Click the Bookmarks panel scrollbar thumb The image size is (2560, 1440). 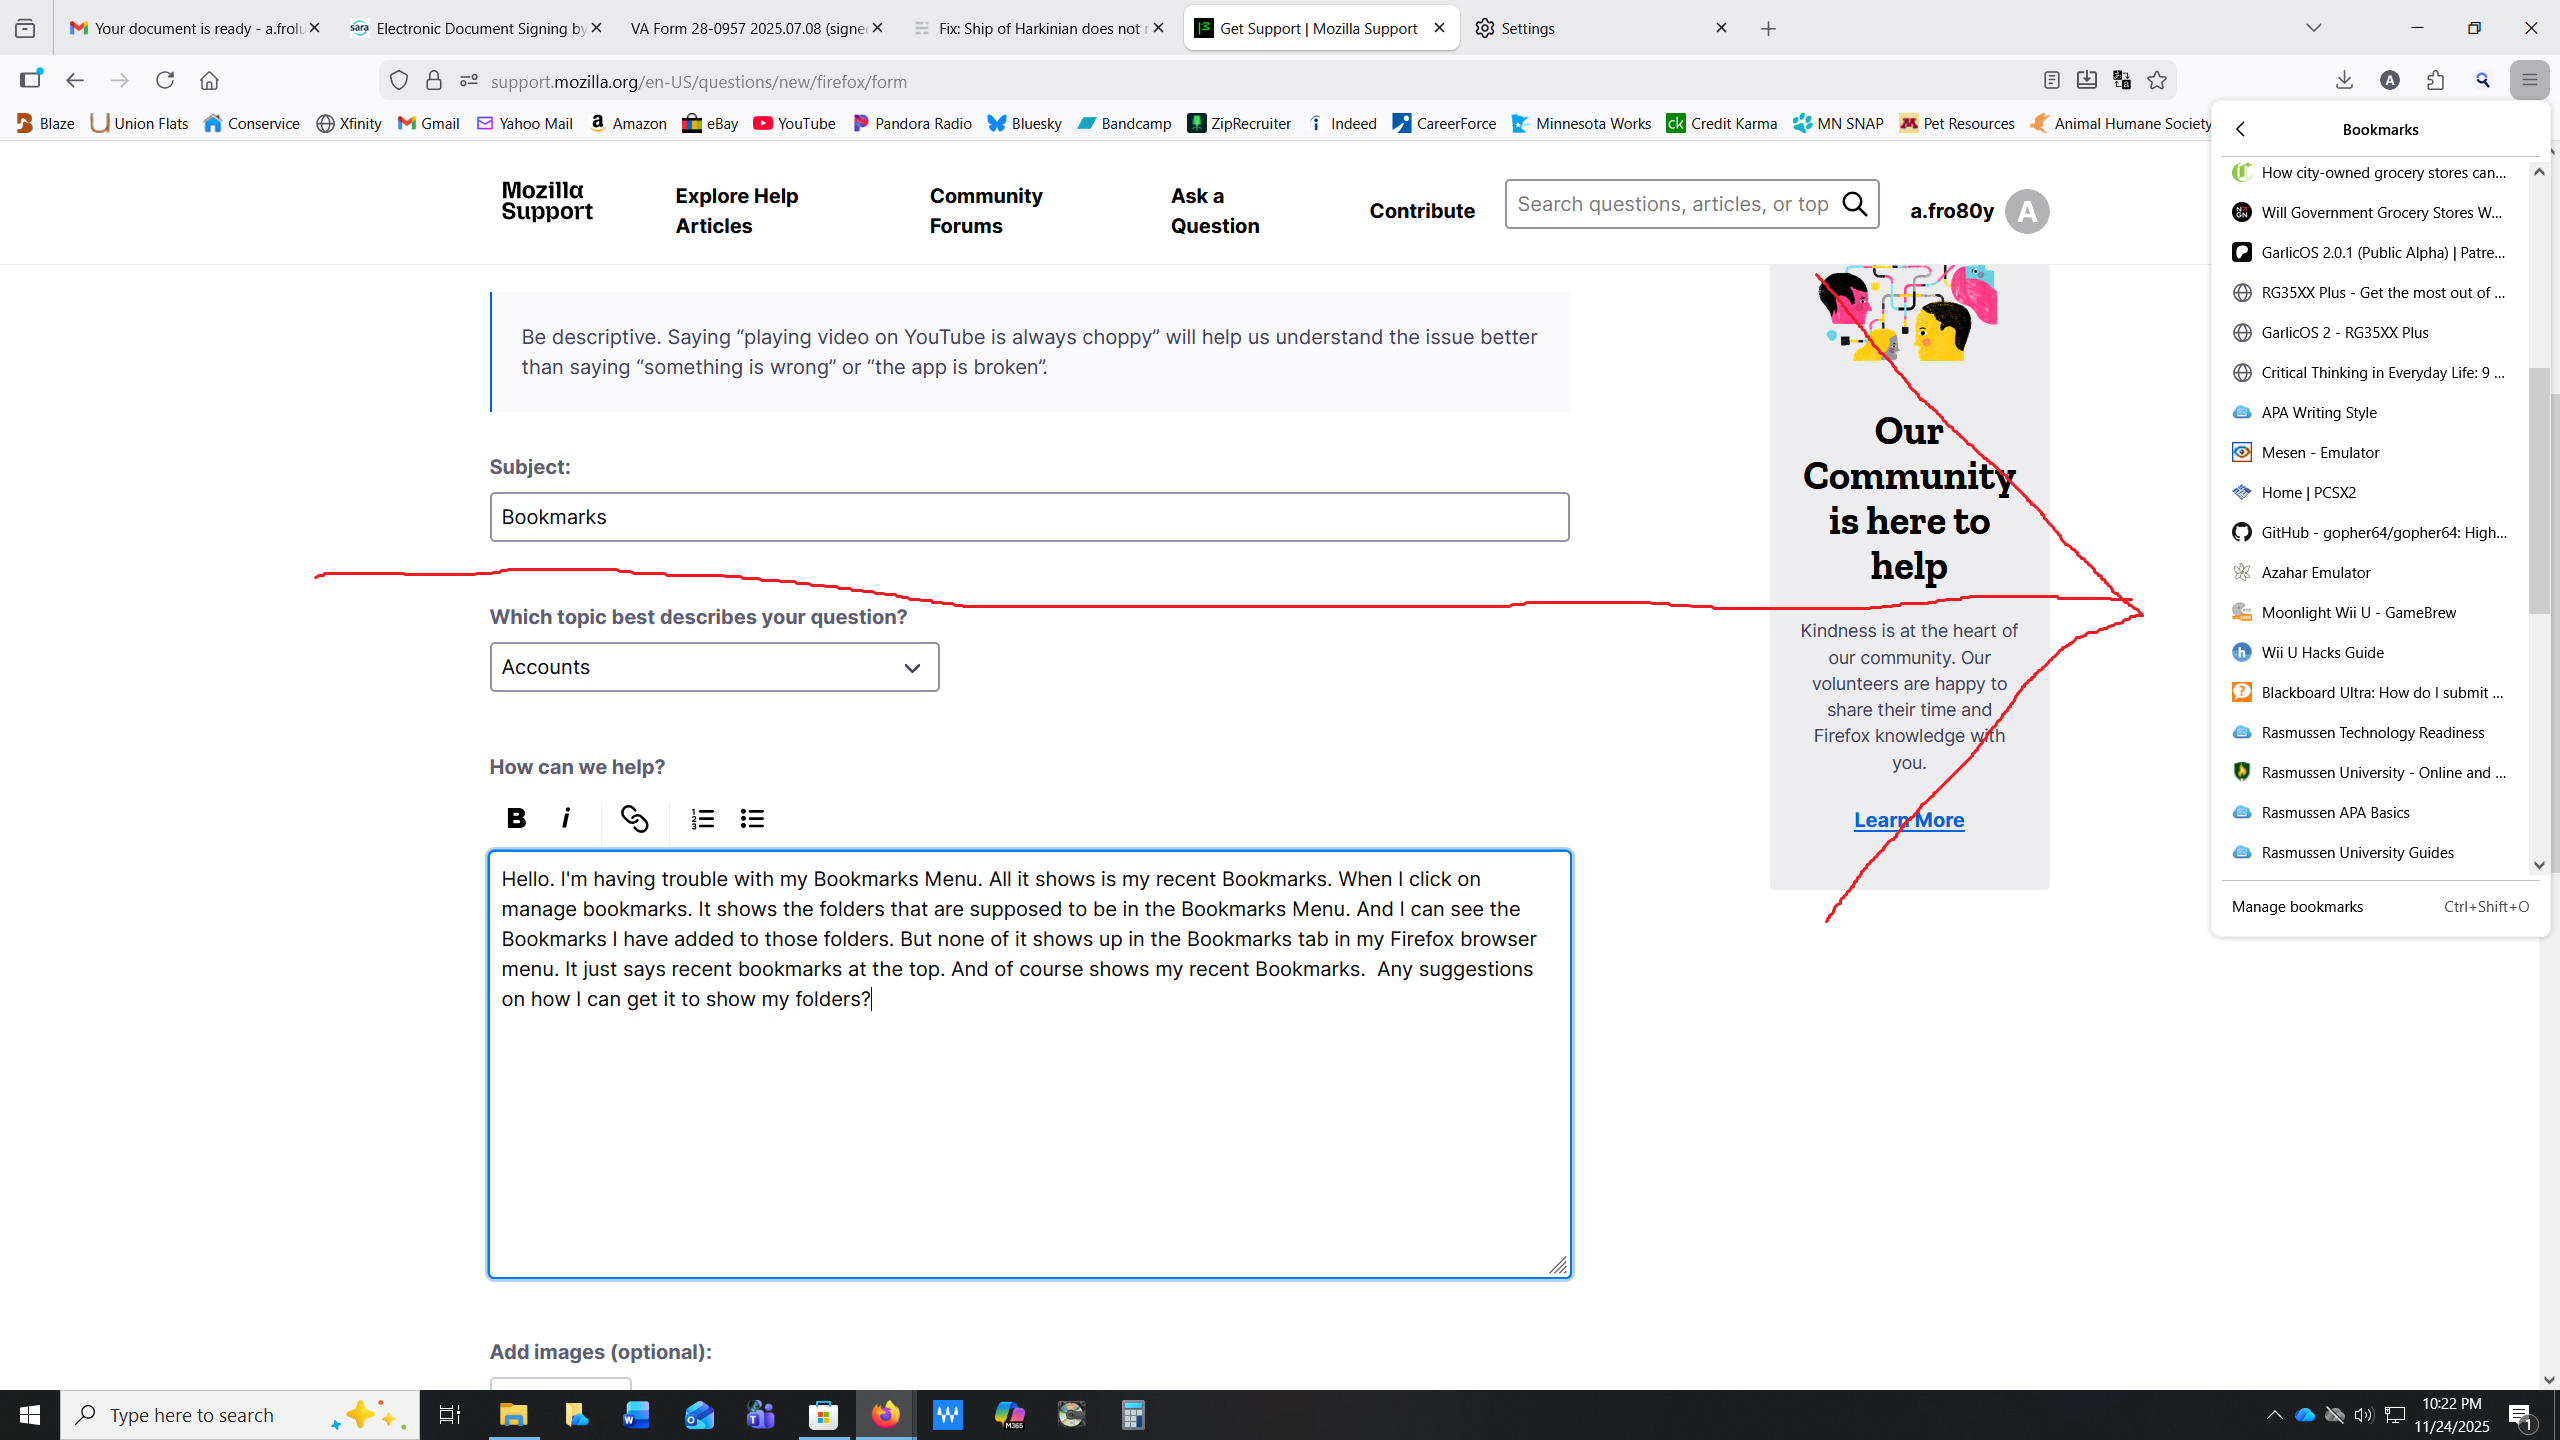click(2538, 490)
